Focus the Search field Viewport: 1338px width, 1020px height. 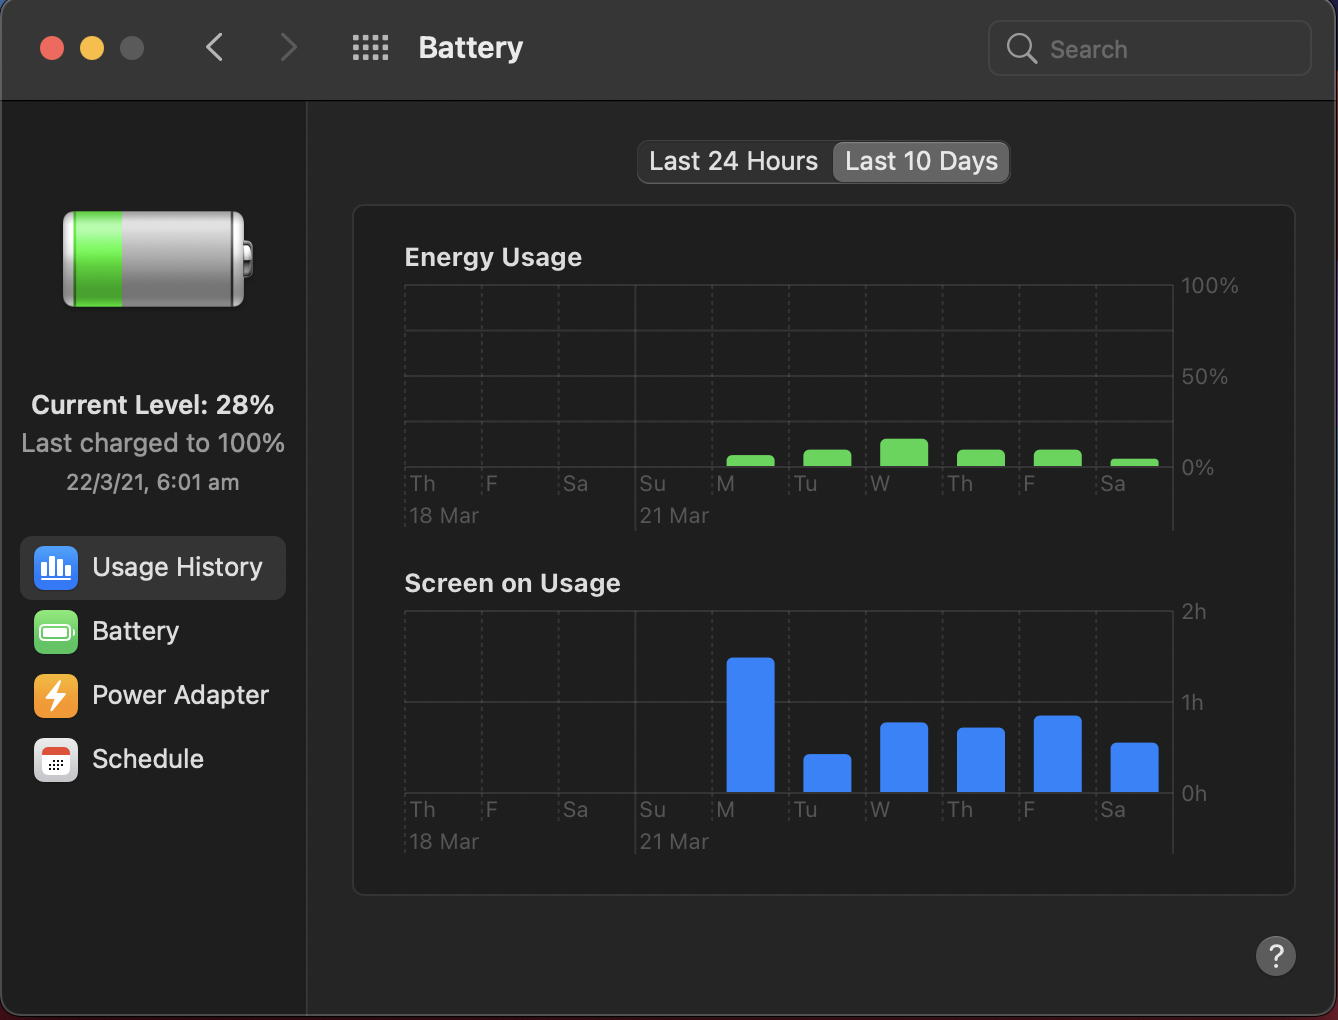pyautogui.click(x=1150, y=48)
